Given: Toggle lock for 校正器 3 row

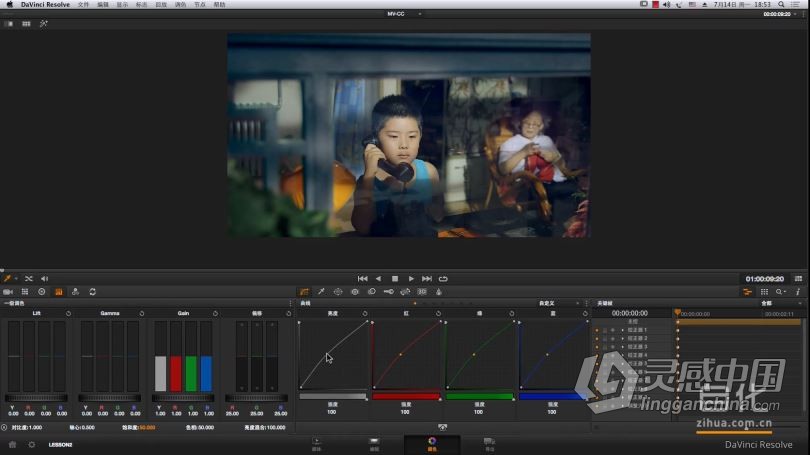Looking at the screenshot, I should [605, 347].
